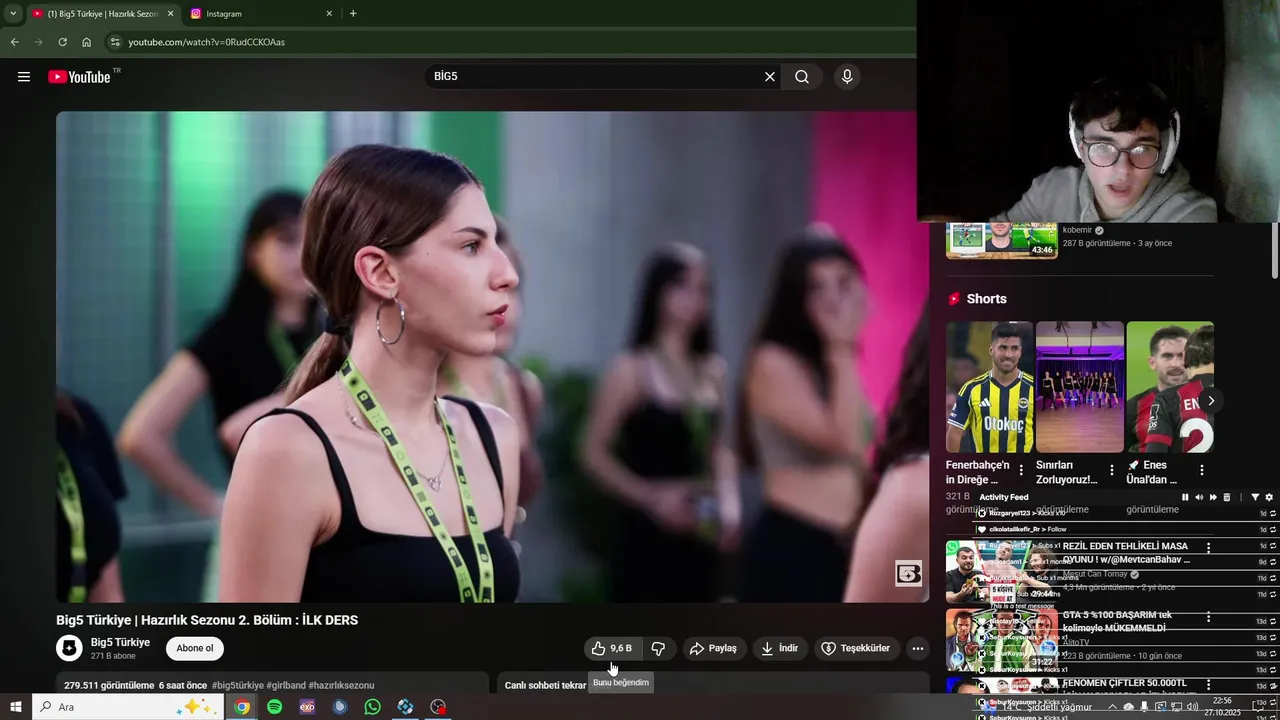Open options for the Fenerbahçe Short
Viewport: 1280px width, 720px height.
coord(1021,470)
